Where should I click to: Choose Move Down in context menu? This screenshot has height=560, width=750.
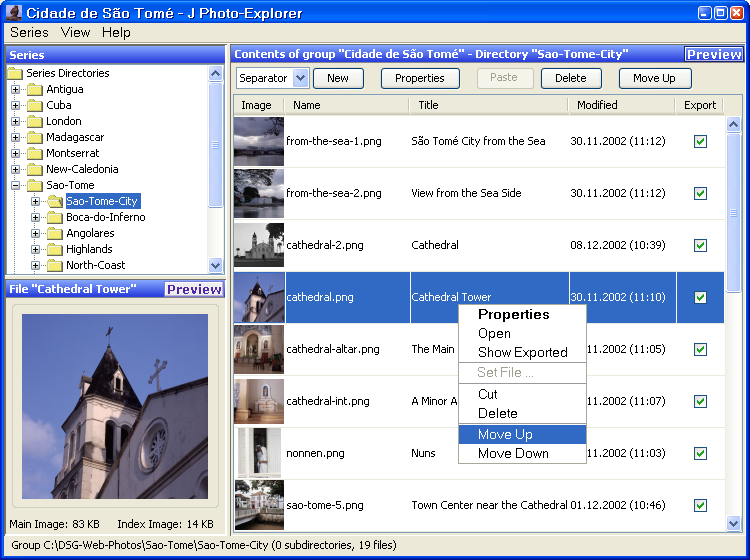[513, 453]
